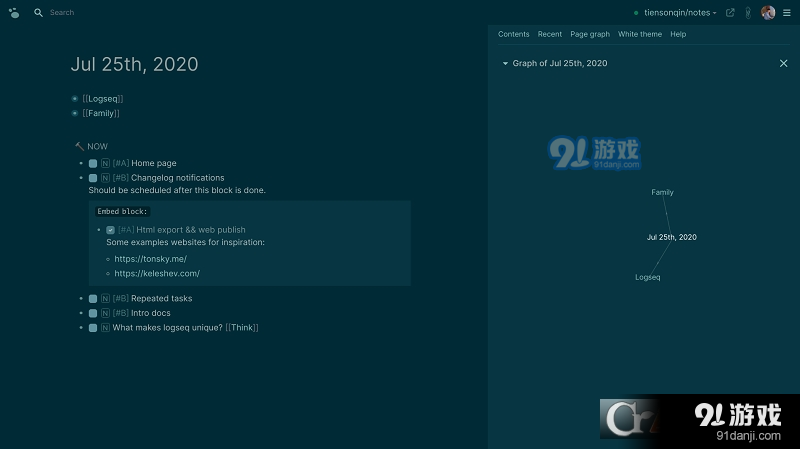Click the NOW section heading
The width and height of the screenshot is (800, 449).
click(97, 146)
